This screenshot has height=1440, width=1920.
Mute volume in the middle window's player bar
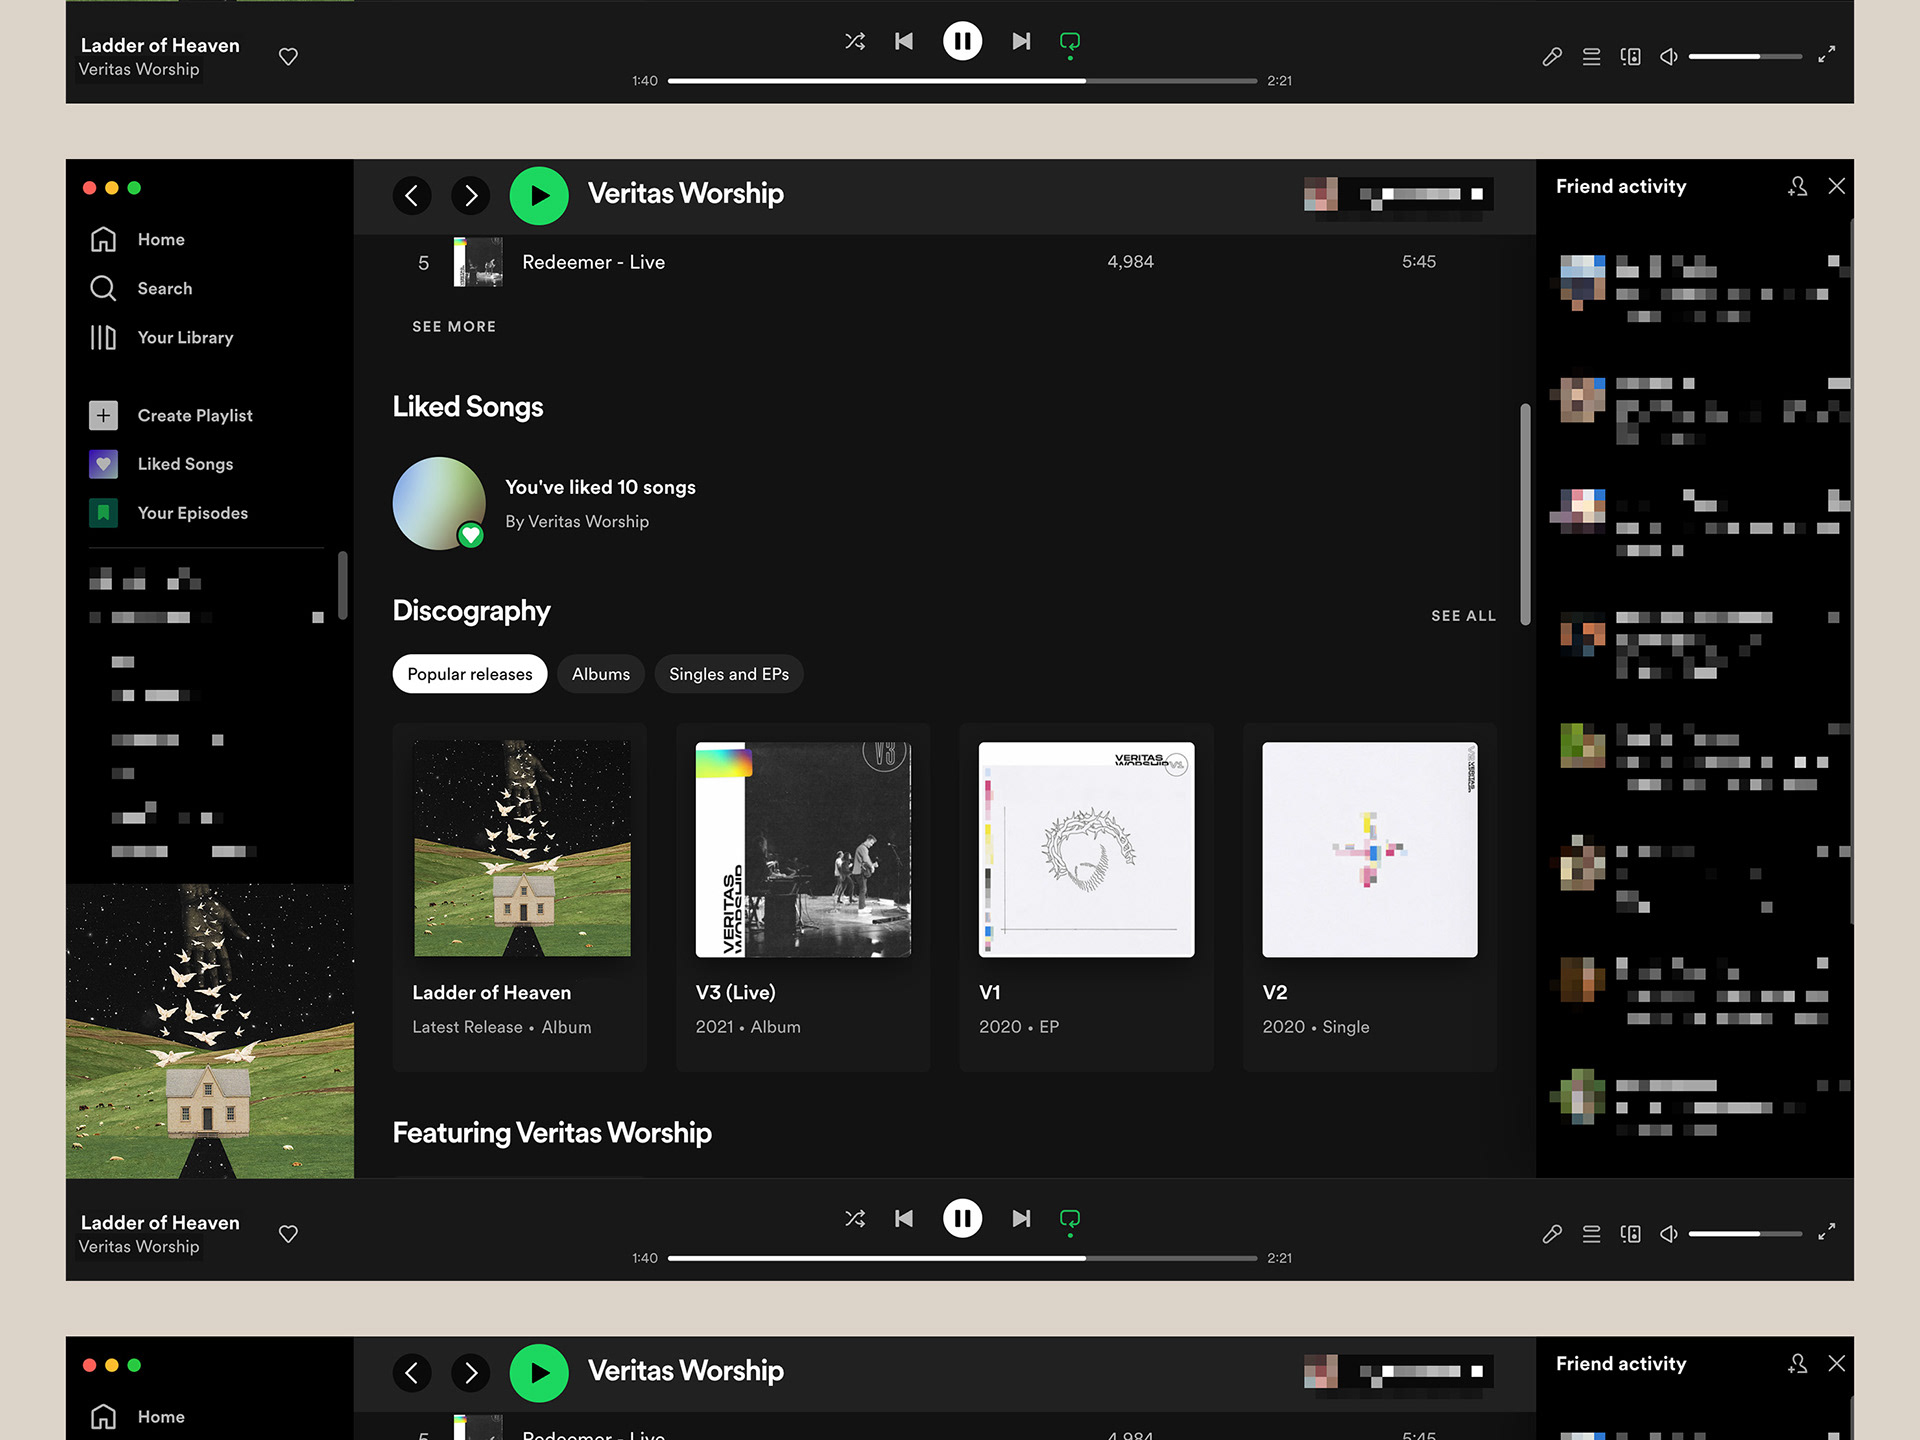(1669, 1234)
